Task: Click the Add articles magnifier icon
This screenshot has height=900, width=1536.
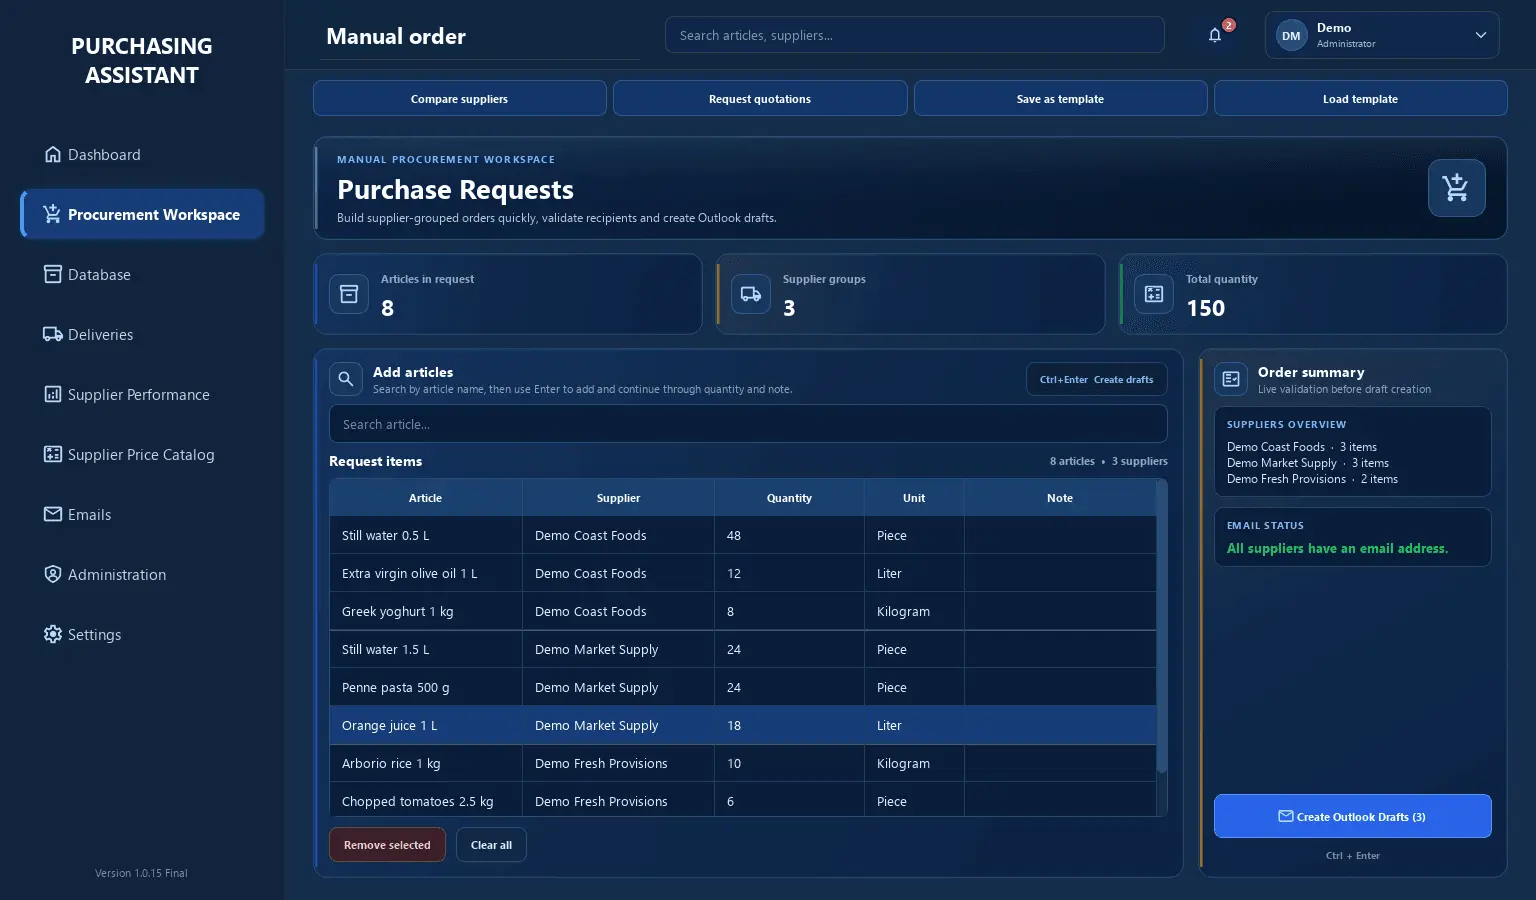Action: (345, 379)
